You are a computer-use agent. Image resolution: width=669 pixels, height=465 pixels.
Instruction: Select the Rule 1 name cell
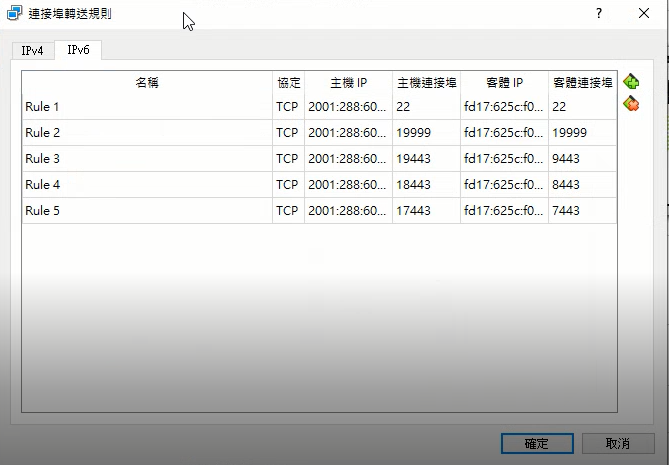click(x=147, y=107)
